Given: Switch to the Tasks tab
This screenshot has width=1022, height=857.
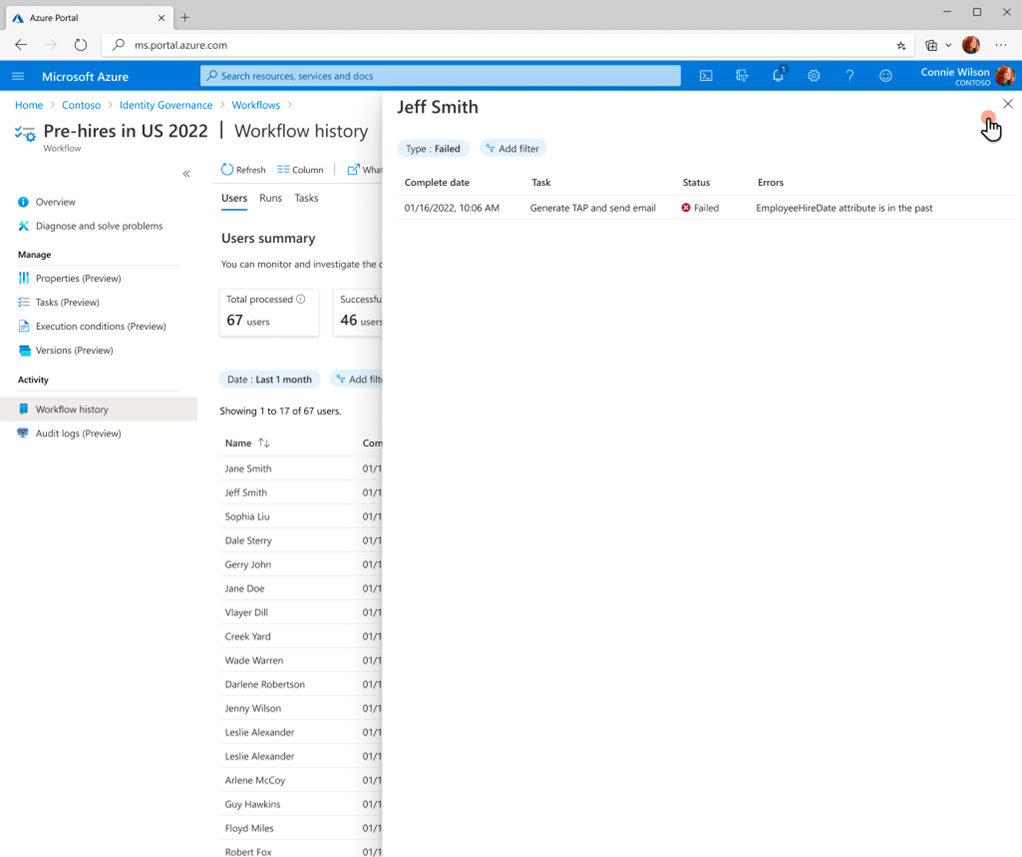Looking at the screenshot, I should pyautogui.click(x=305, y=198).
